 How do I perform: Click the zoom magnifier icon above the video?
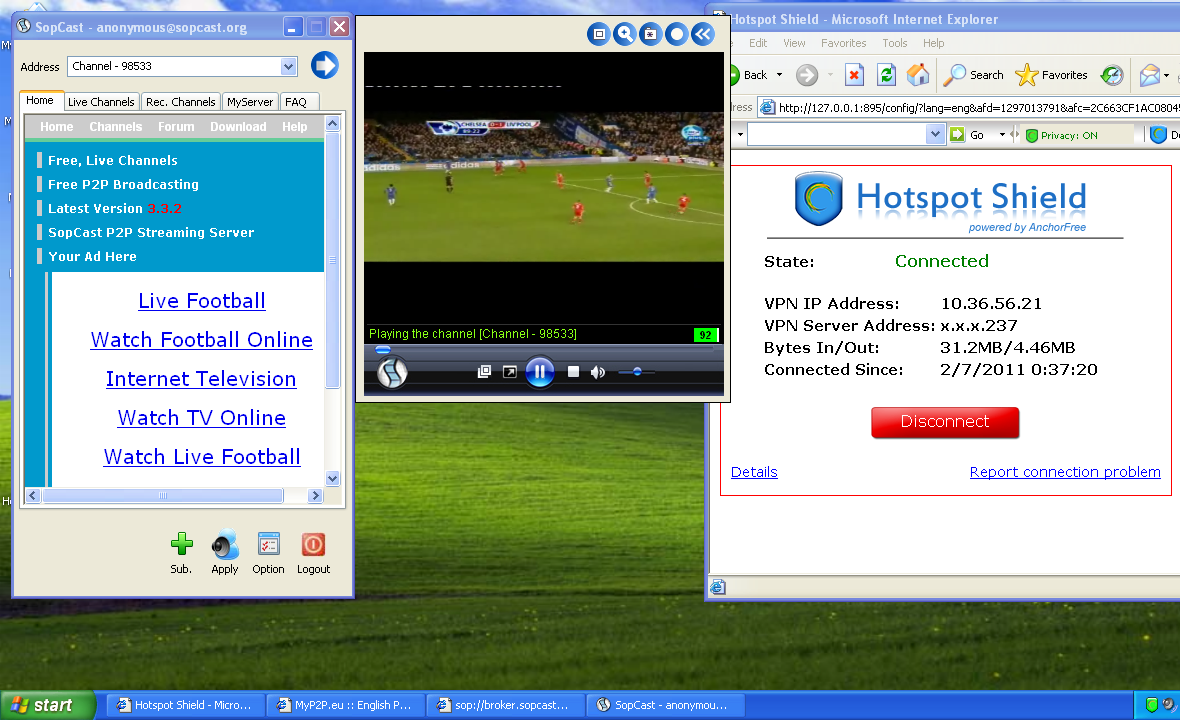tap(625, 34)
